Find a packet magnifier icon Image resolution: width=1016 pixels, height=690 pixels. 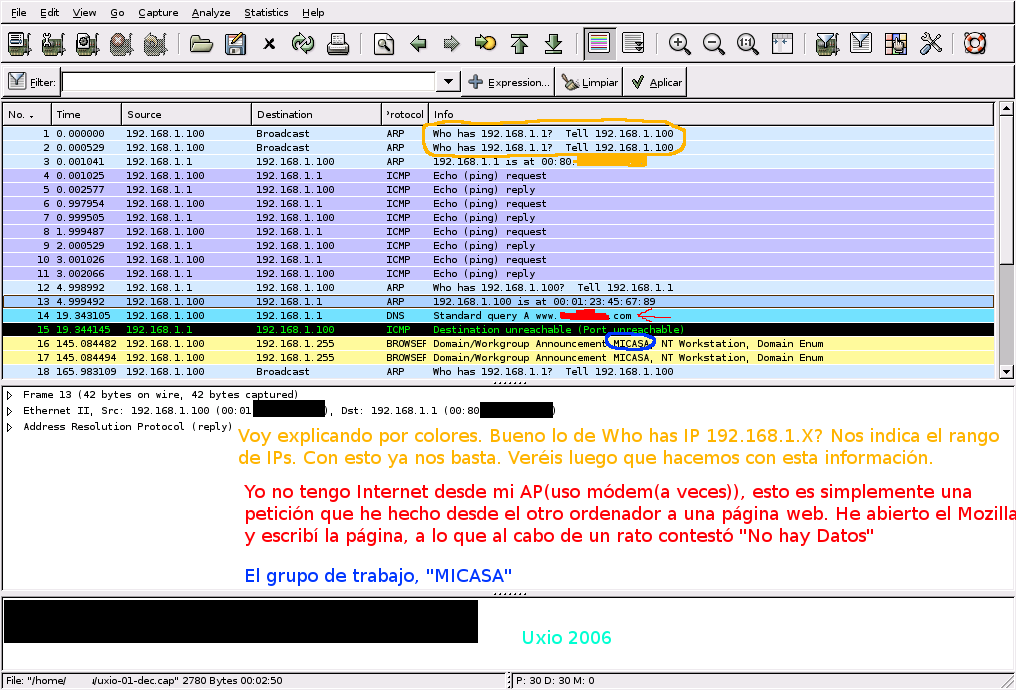[384, 44]
